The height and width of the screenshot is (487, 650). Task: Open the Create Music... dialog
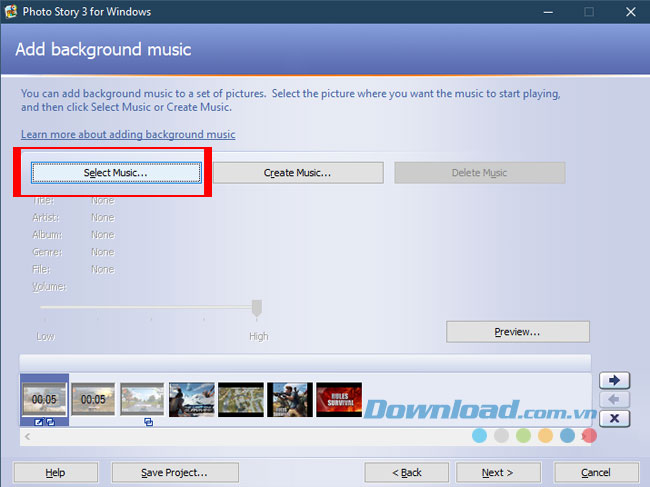(x=298, y=173)
